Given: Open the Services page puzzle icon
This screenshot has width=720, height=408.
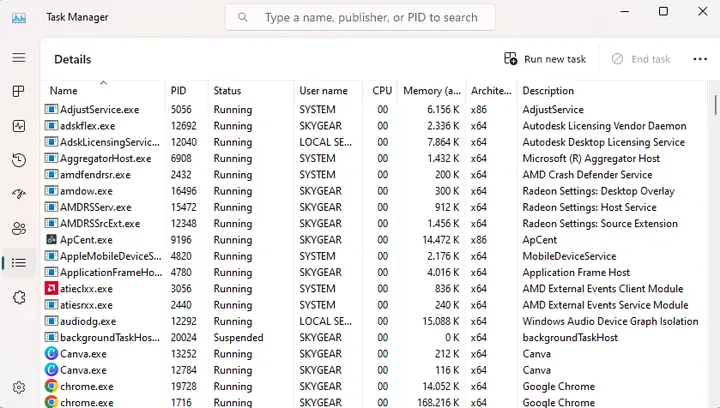Looking at the screenshot, I should click(x=19, y=297).
